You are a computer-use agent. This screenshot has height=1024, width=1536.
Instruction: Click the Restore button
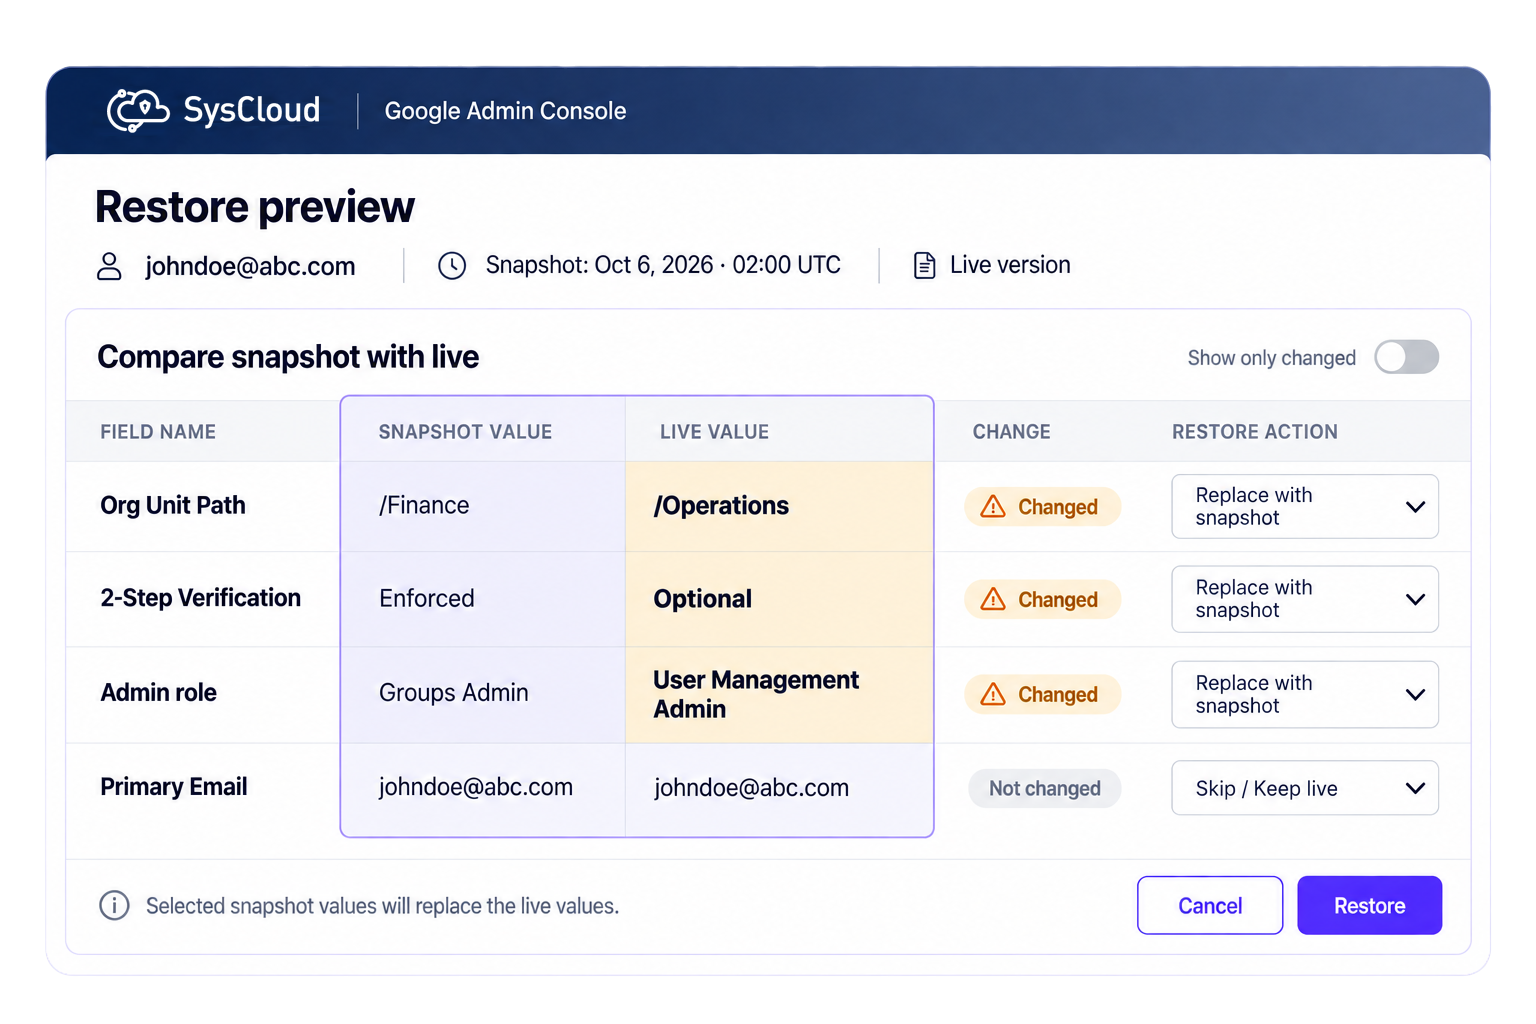pyautogui.click(x=1369, y=905)
